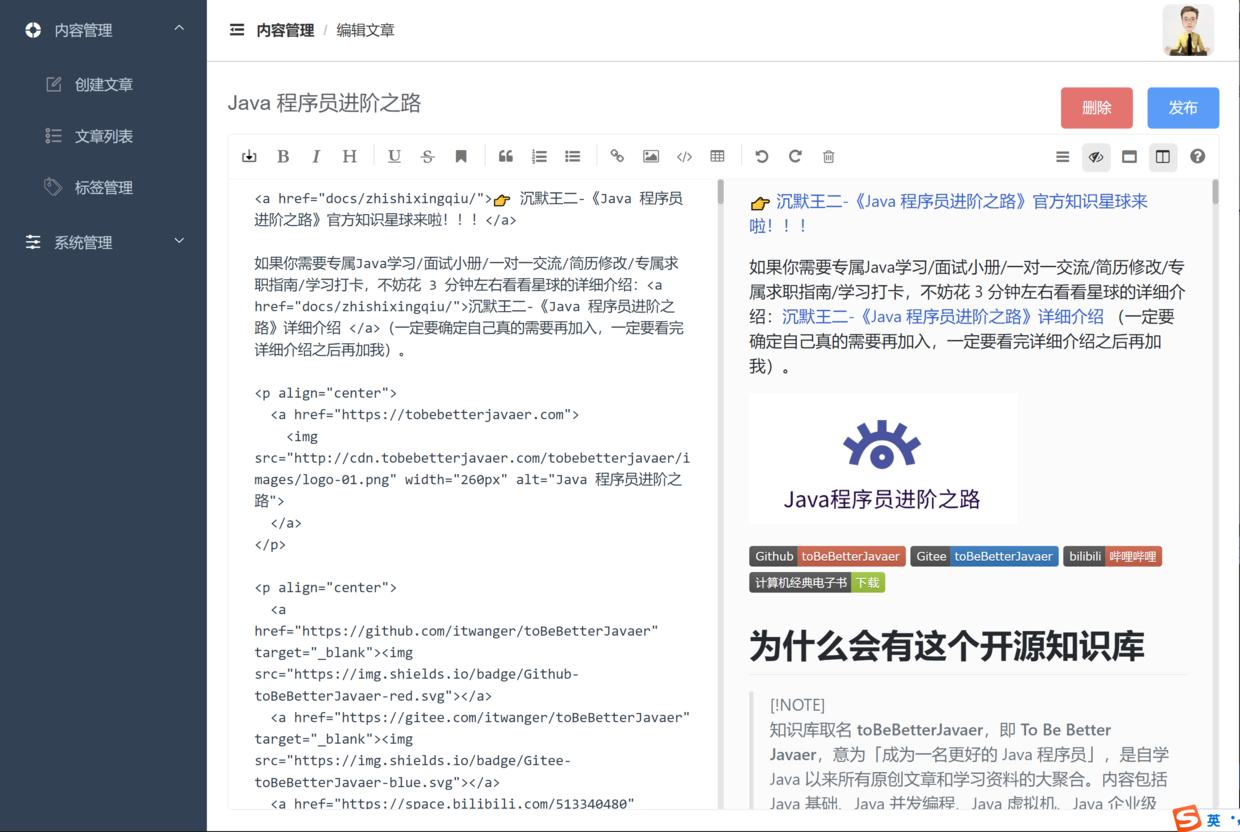Open 文章列表 in the sidebar

(104, 136)
